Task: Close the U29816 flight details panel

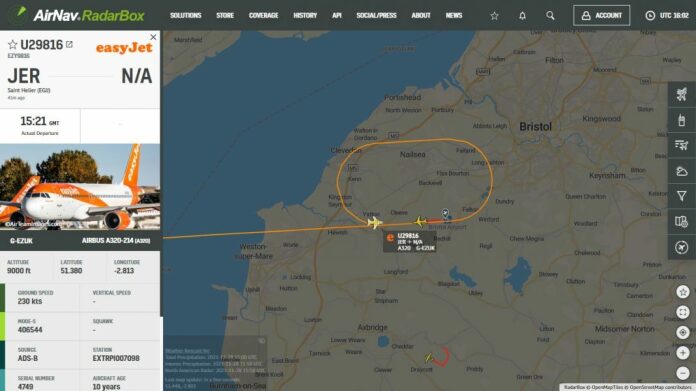Action: coord(153,37)
